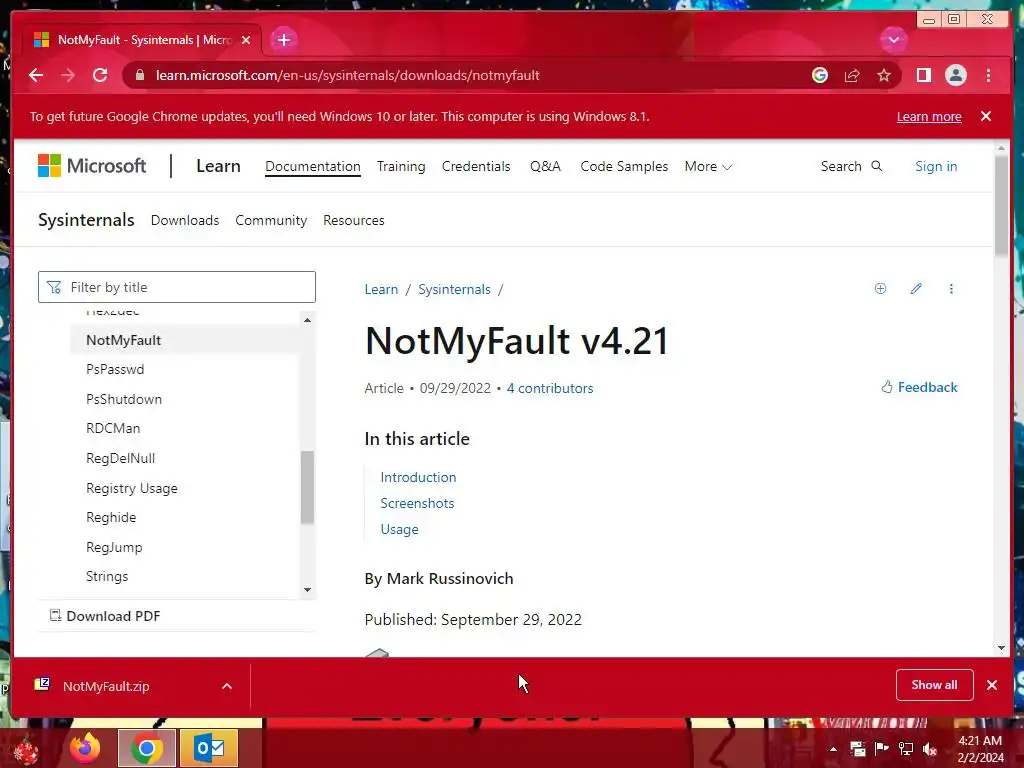Open a new tab with plus button
The width and height of the screenshot is (1024, 768).
[x=283, y=40]
